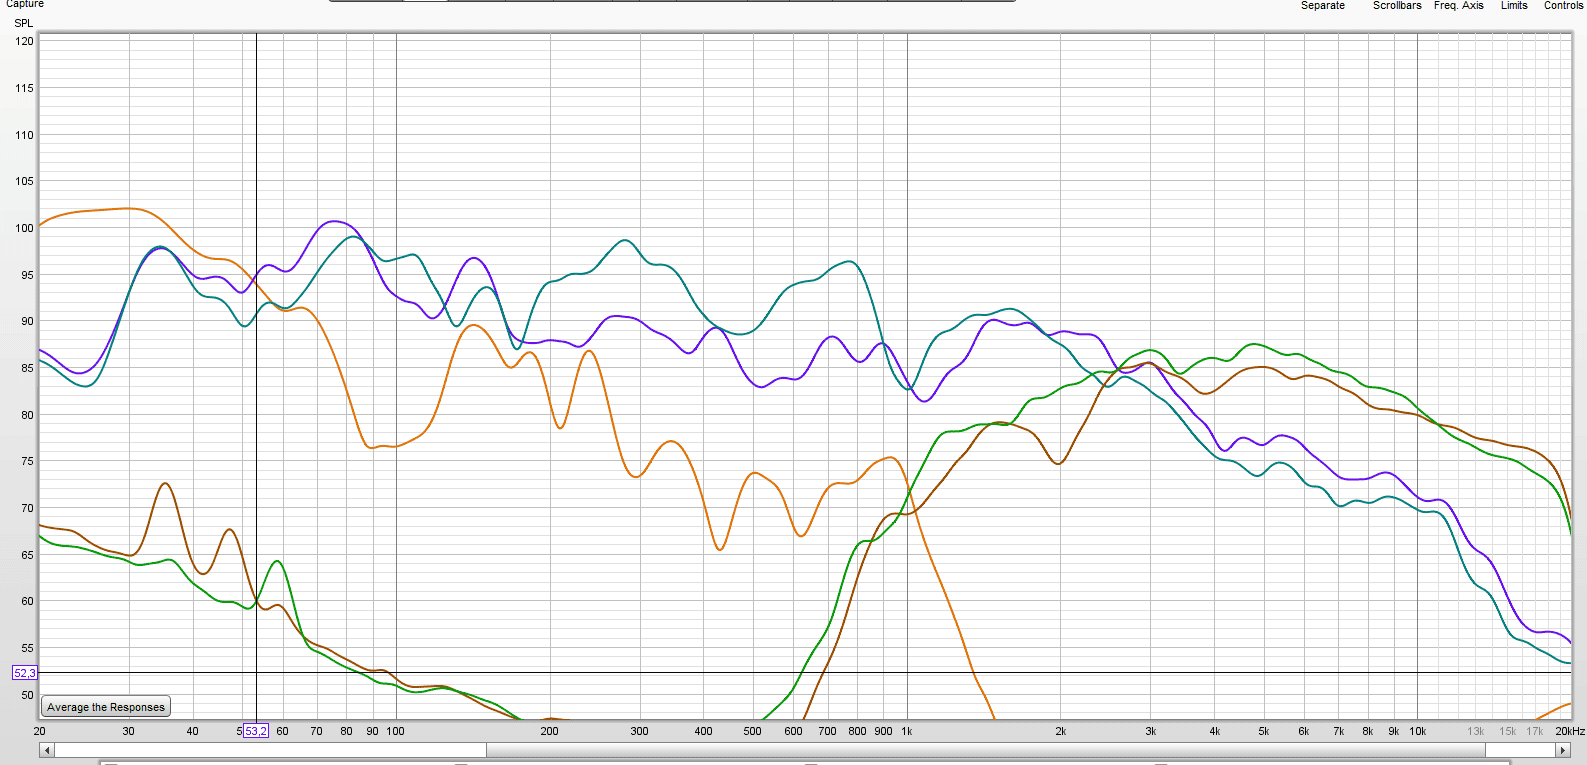Toggle the Scrollbars option
The image size is (1587, 765).
pos(1397,5)
